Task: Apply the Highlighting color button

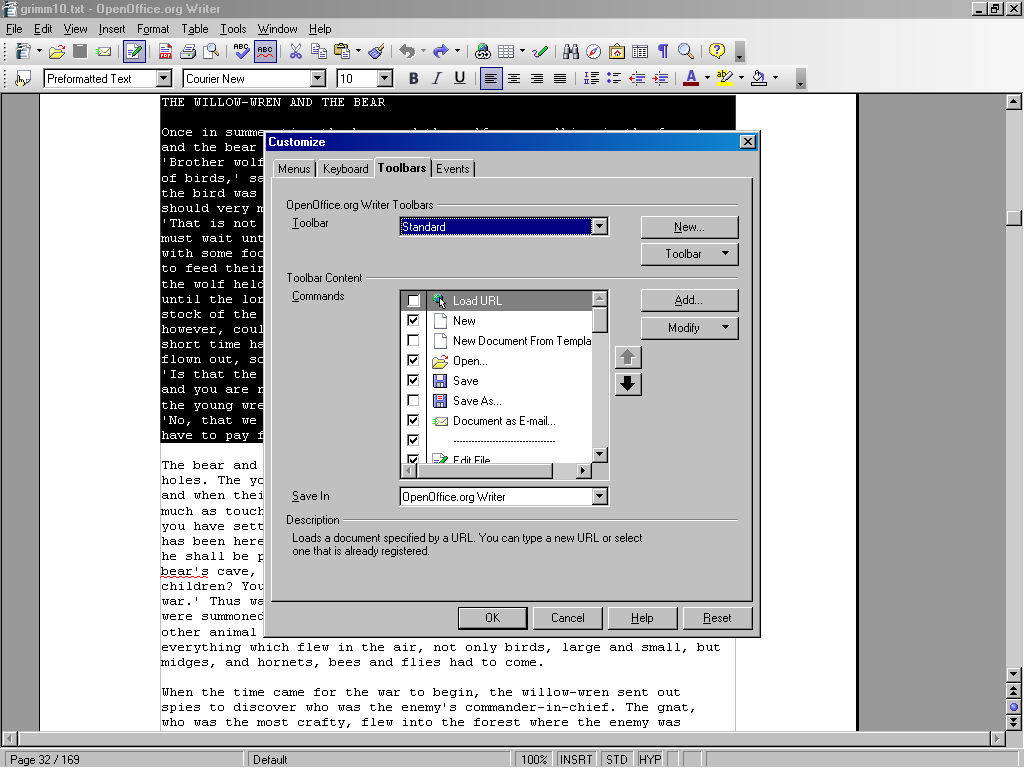Action: coord(724,79)
